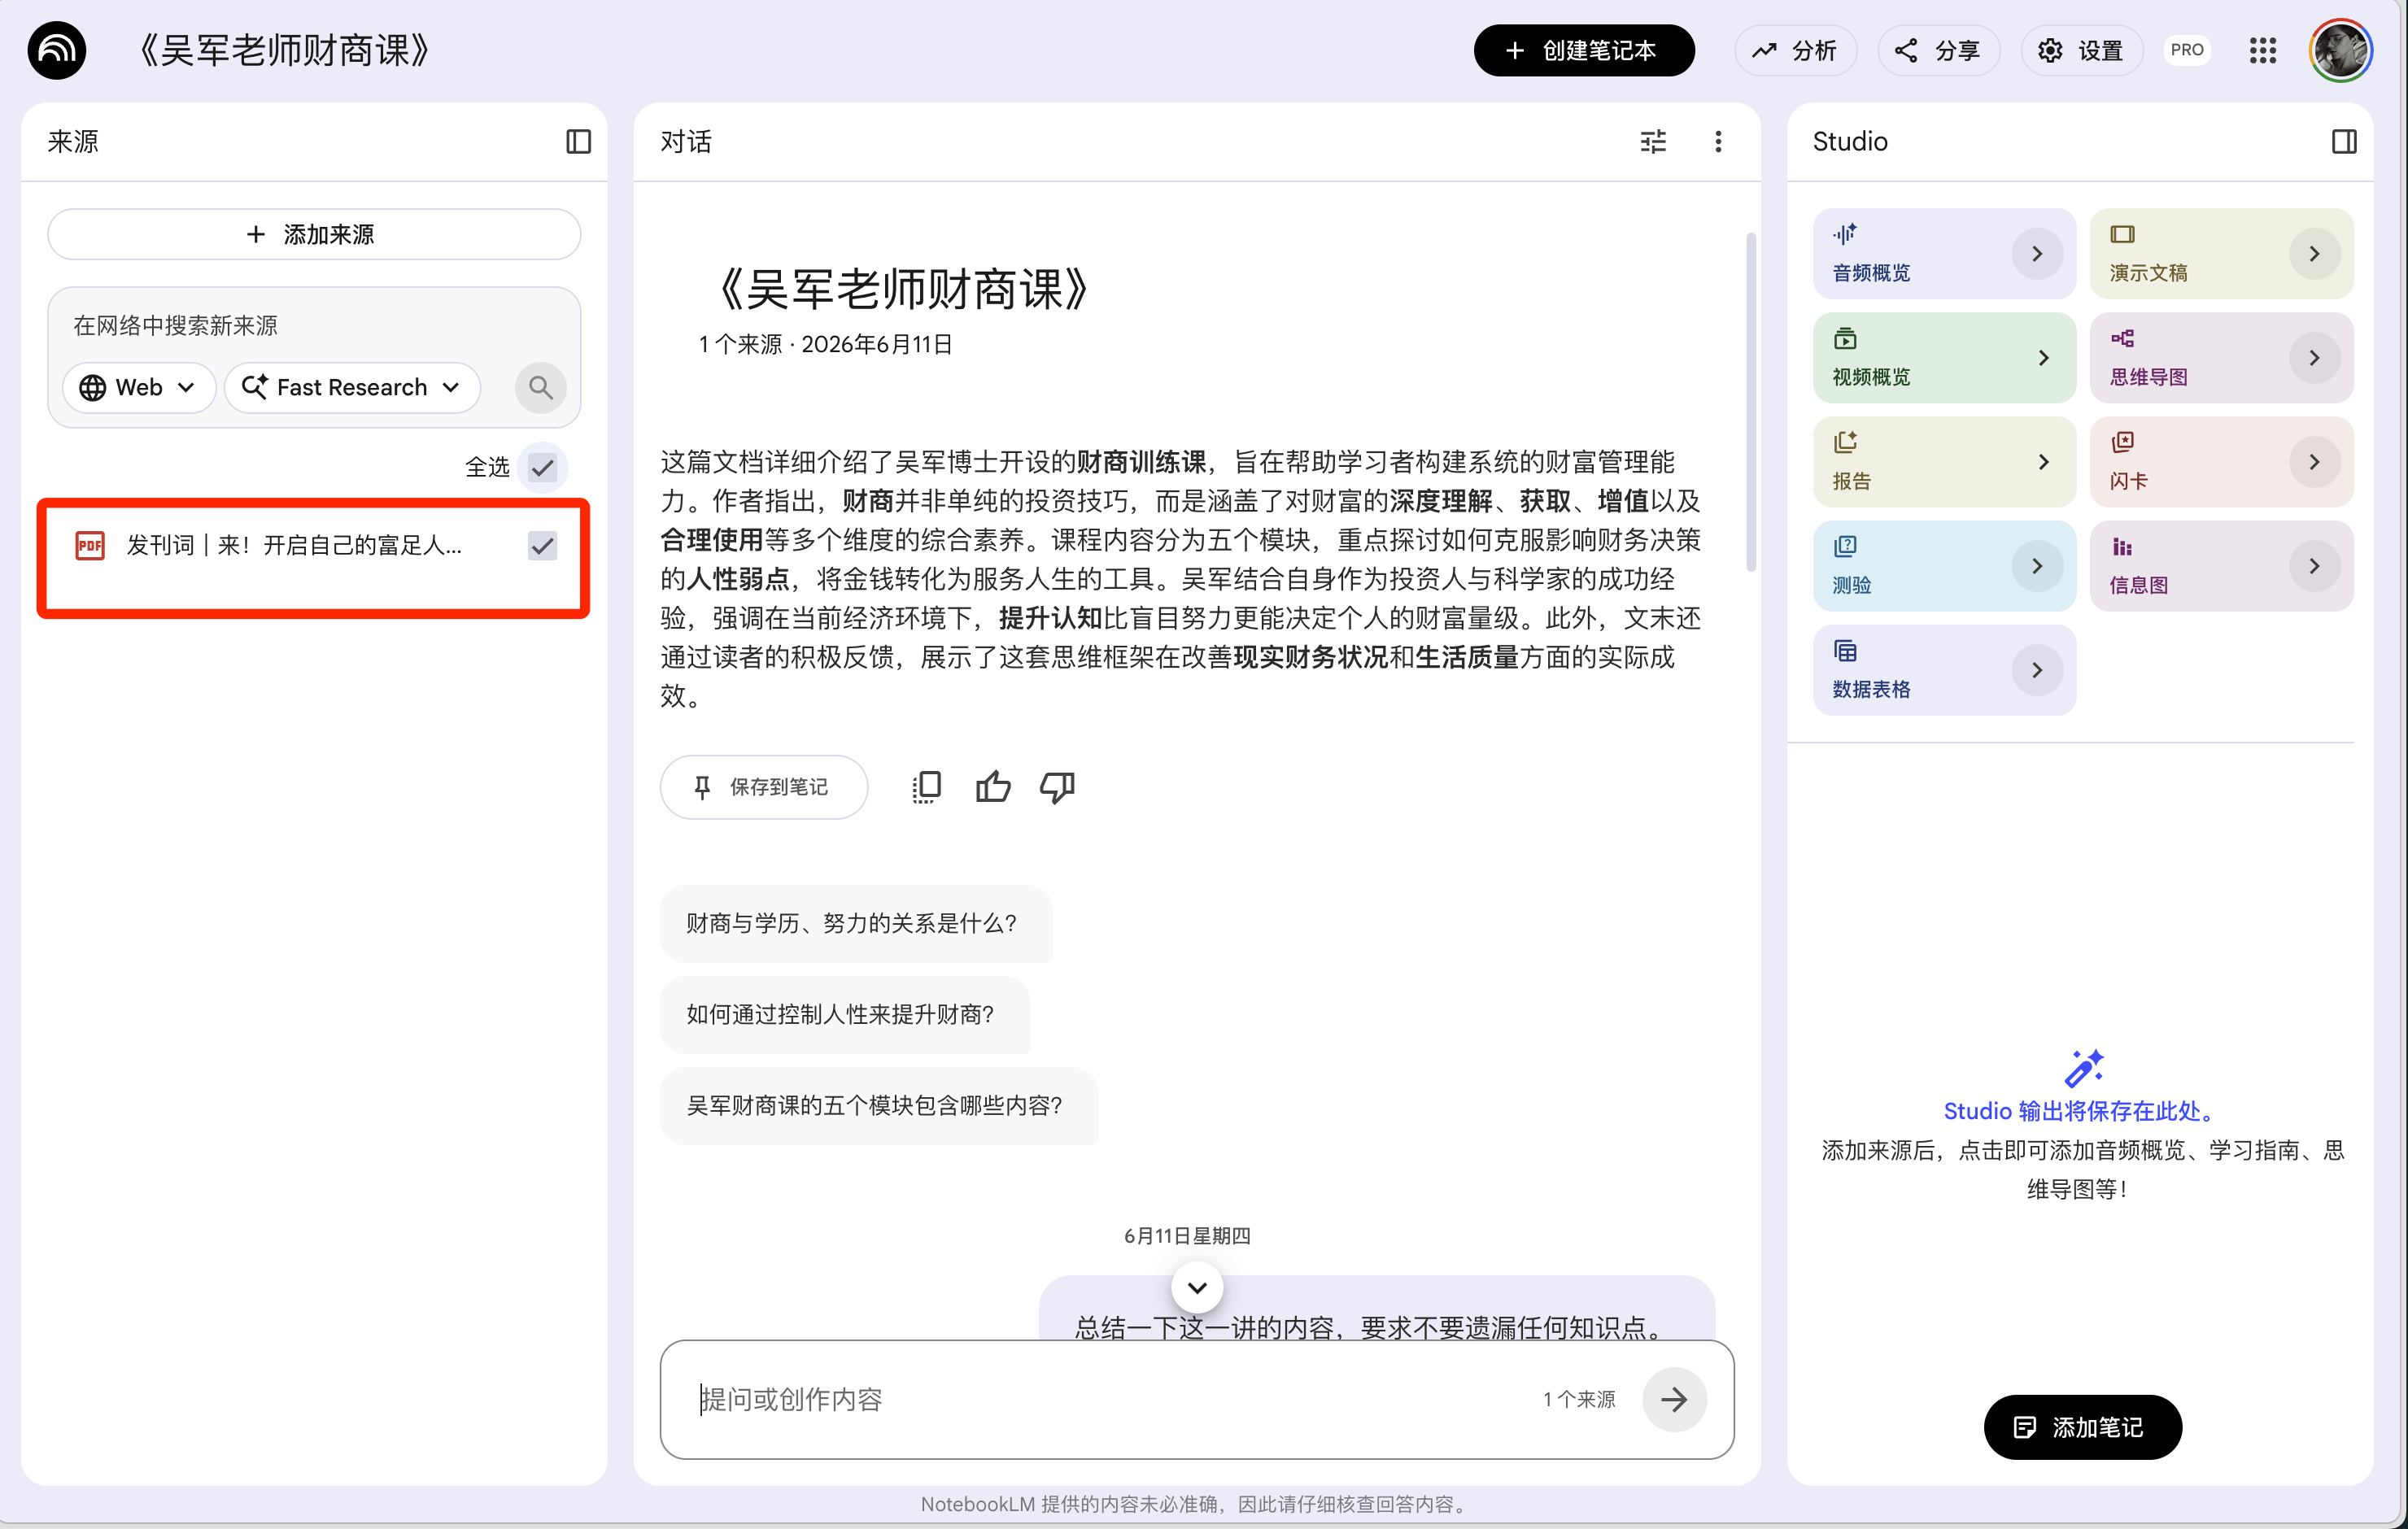Open the chat three-dot more menu
The image size is (2408, 1529).
click(1718, 141)
